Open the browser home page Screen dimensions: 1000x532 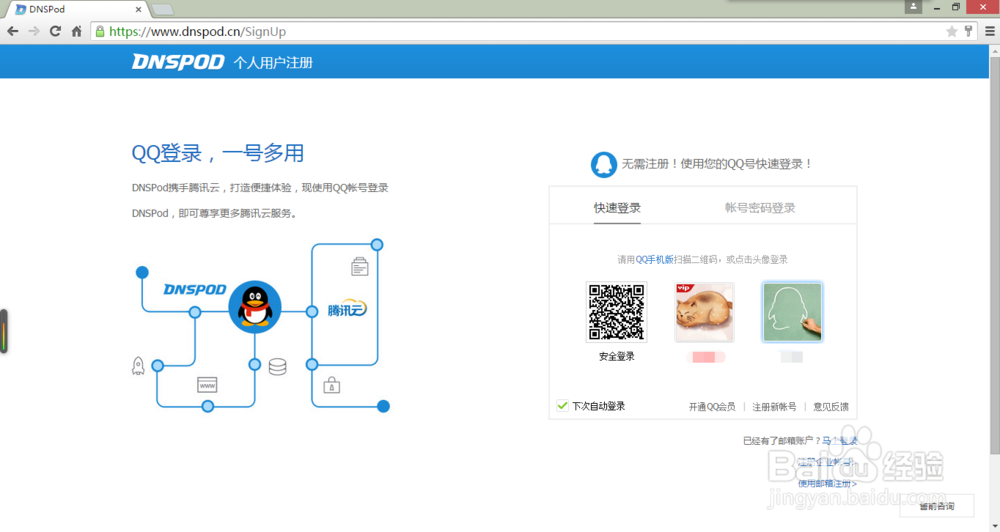click(77, 31)
